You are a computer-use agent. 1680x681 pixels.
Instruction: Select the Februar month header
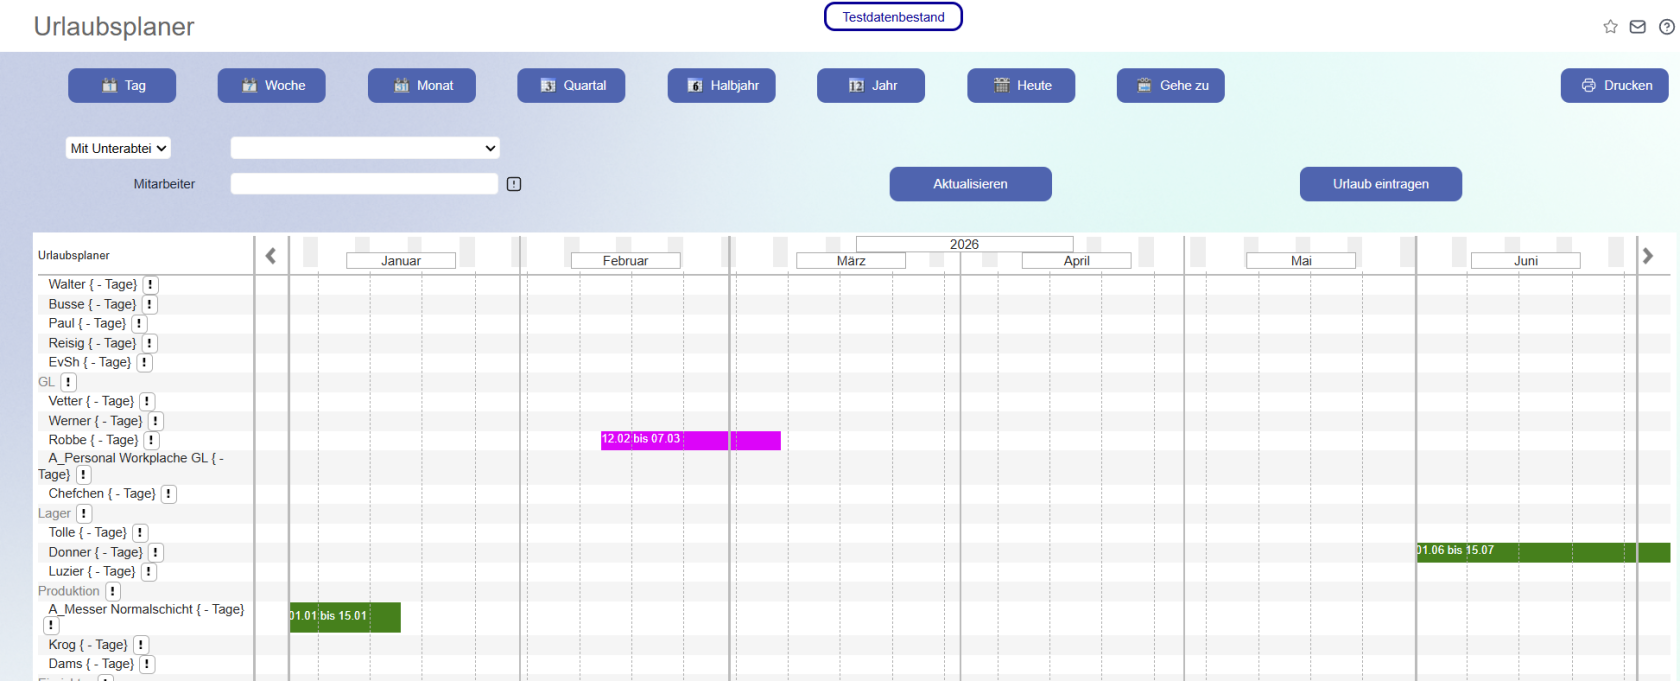tap(626, 261)
